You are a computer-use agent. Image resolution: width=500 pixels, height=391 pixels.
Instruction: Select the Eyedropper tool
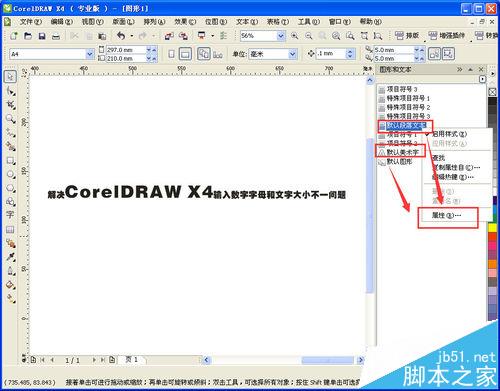(x=11, y=257)
